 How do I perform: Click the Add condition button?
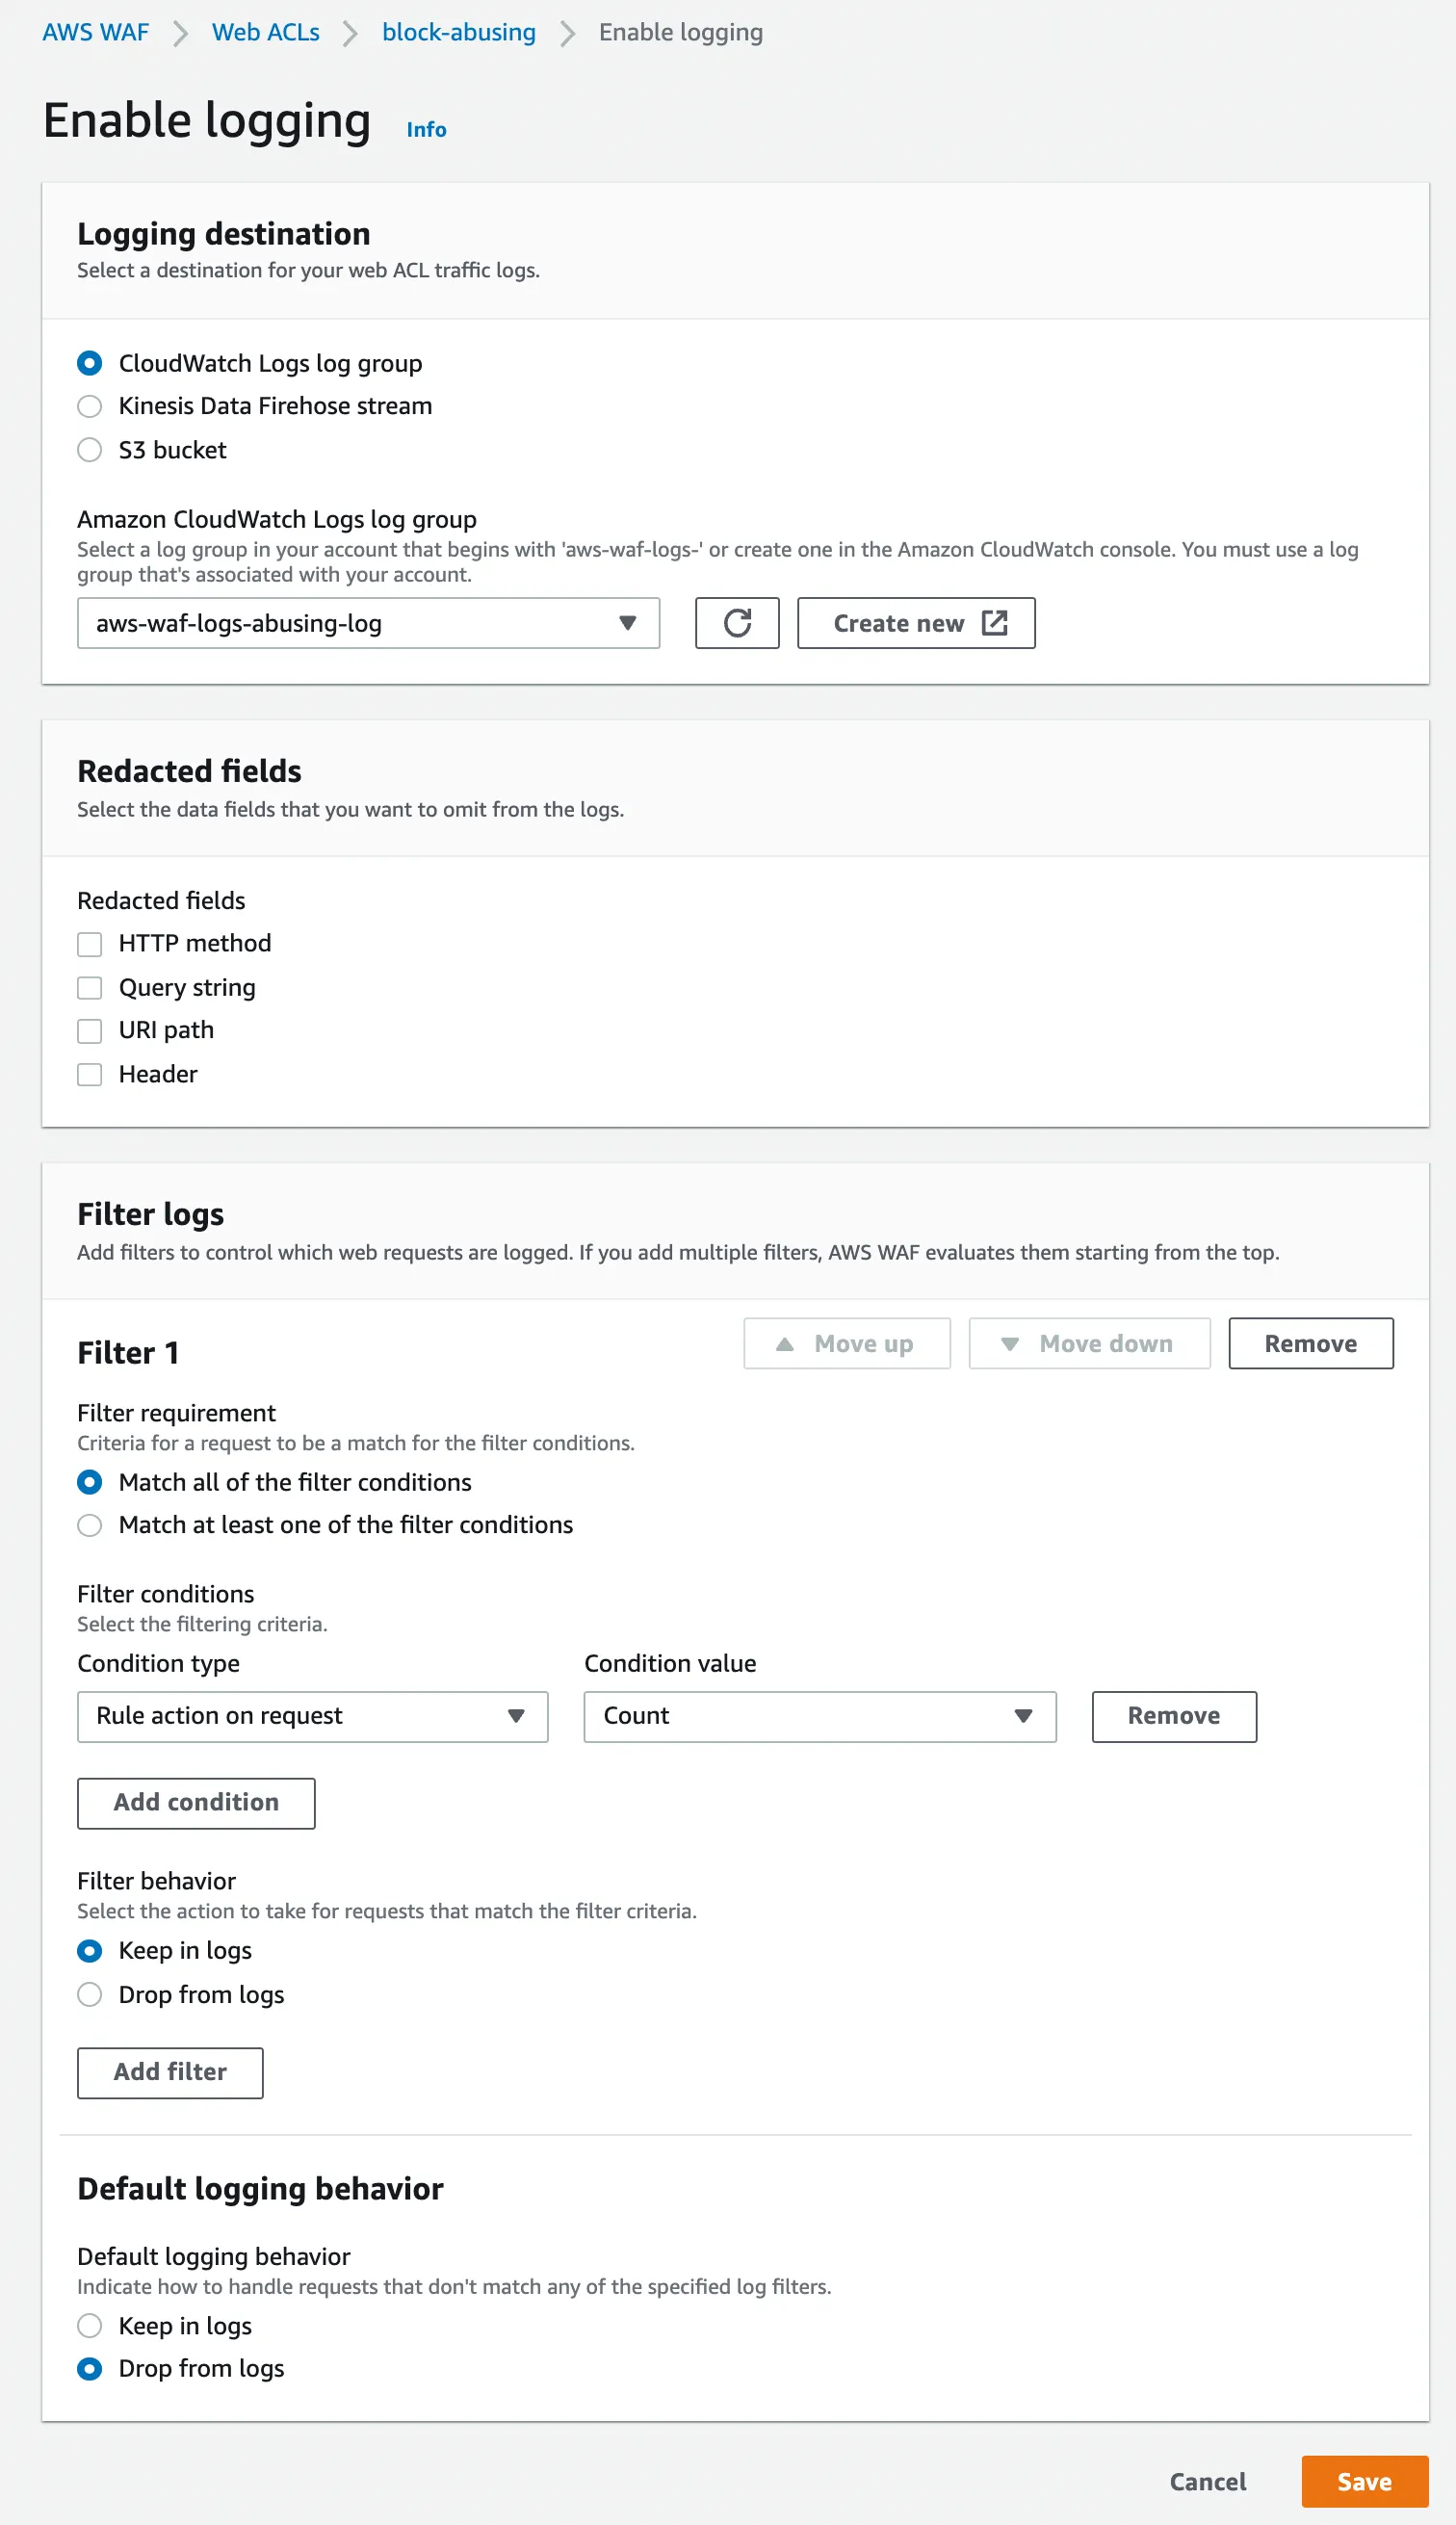click(196, 1802)
